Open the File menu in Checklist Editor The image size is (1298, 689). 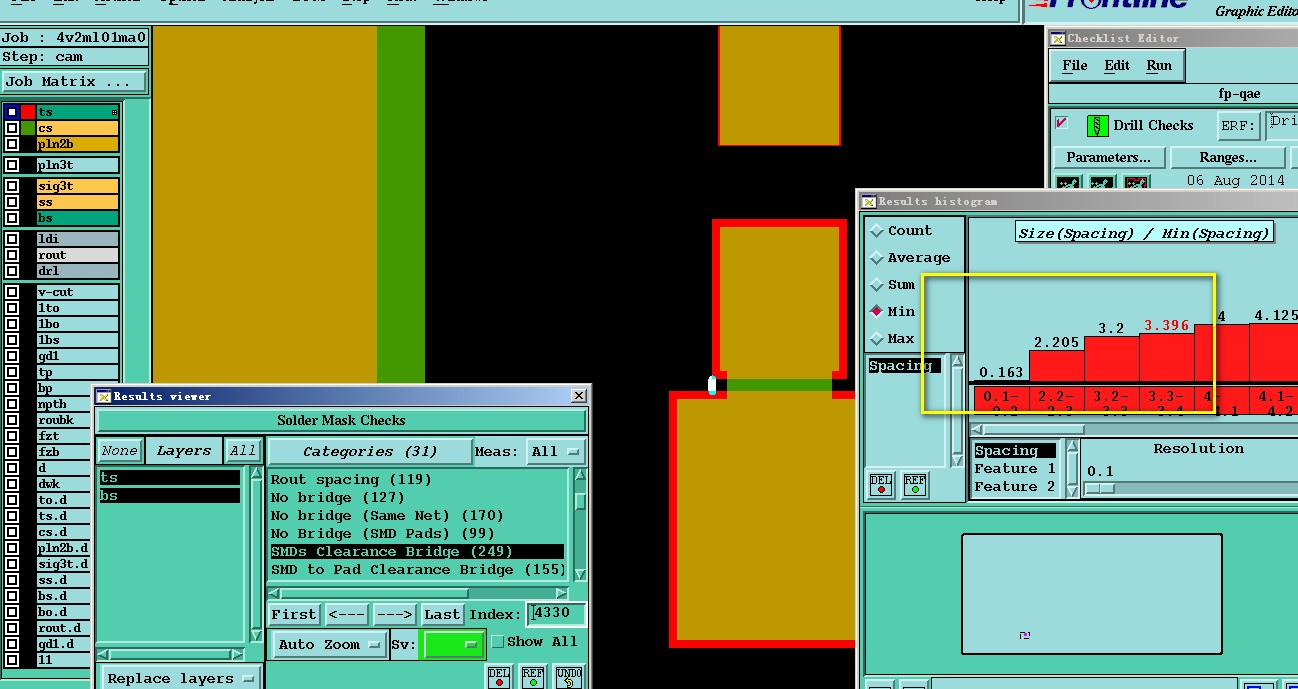(1075, 66)
